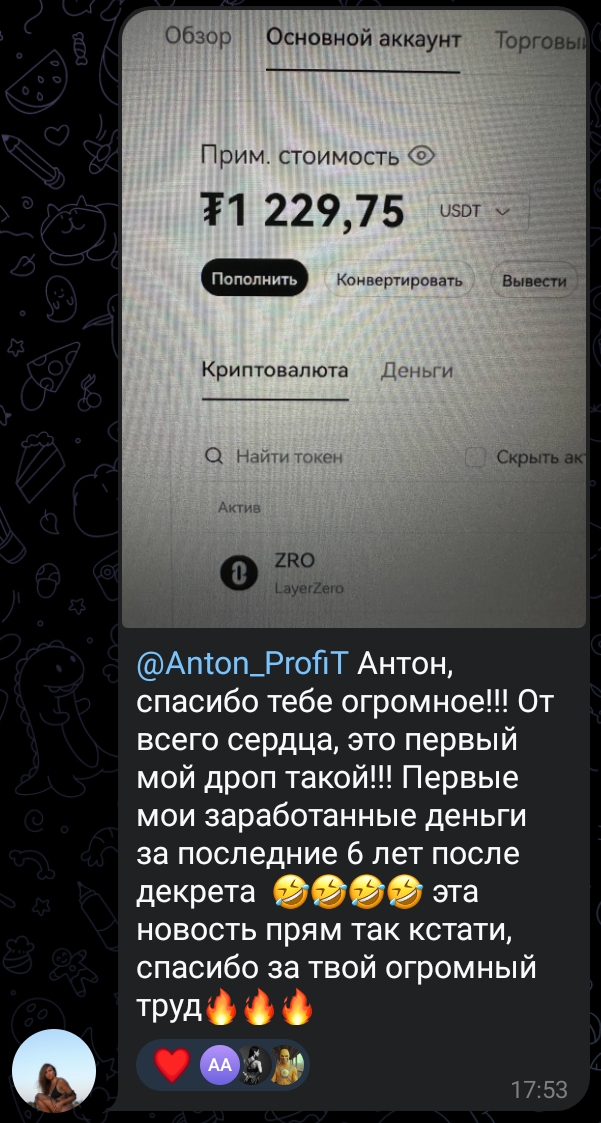Click the red heart reaction
Image resolution: width=601 pixels, height=1123 pixels.
pos(173,1065)
